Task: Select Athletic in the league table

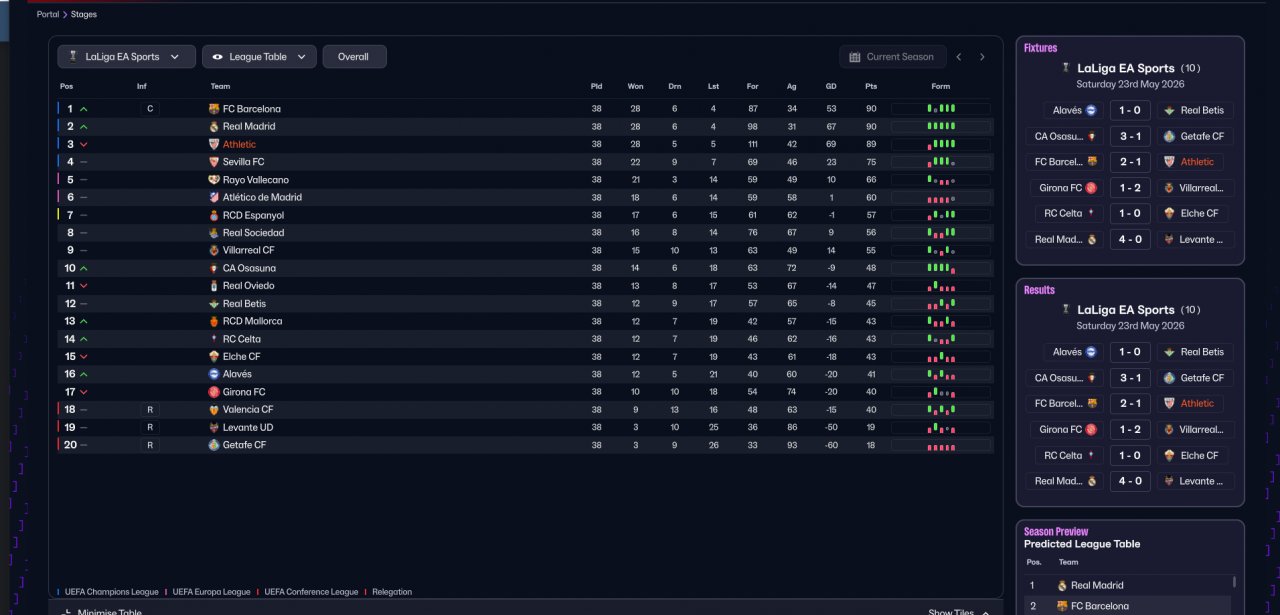Action: pos(239,144)
